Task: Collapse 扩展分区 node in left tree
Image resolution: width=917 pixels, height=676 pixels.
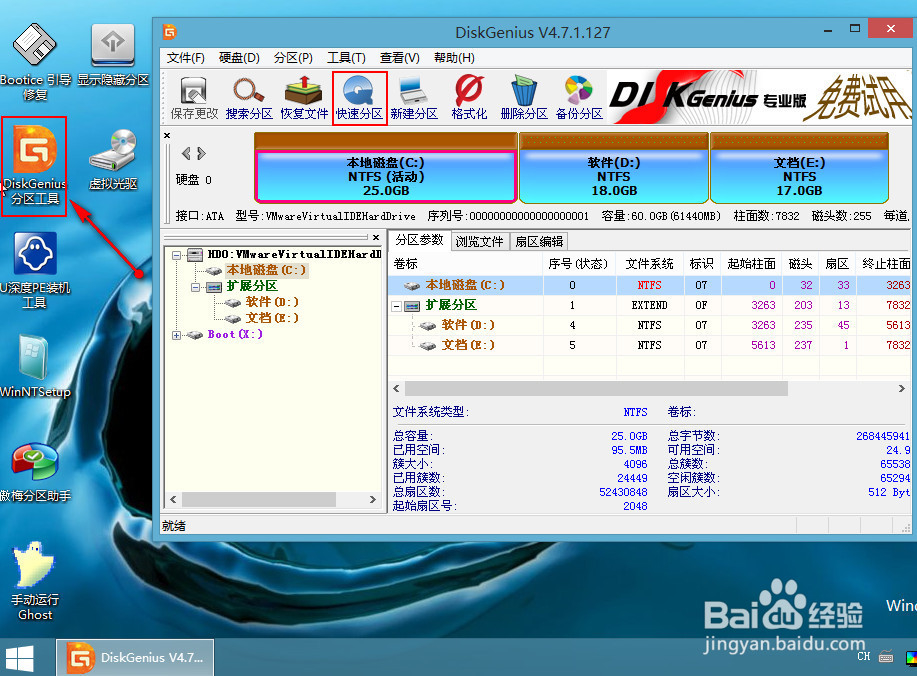Action: (x=195, y=287)
